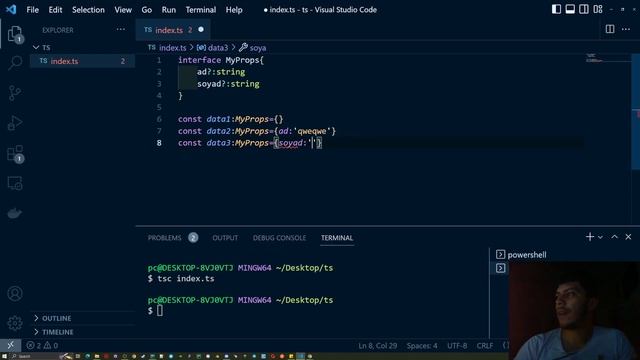This screenshot has height=360, width=640.
Task: Open the Selection menu
Action: pos(88,10)
